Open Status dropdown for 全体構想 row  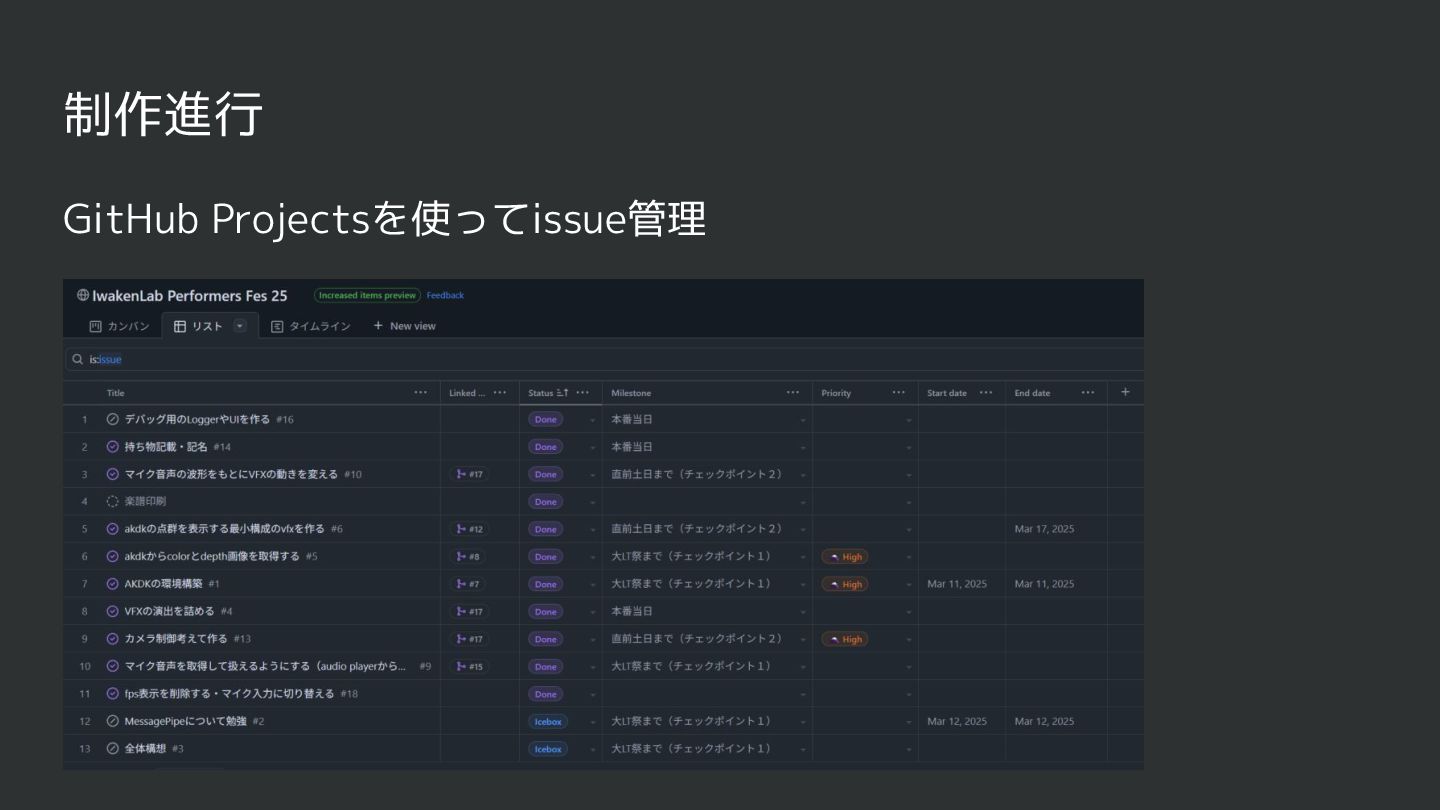(x=593, y=749)
